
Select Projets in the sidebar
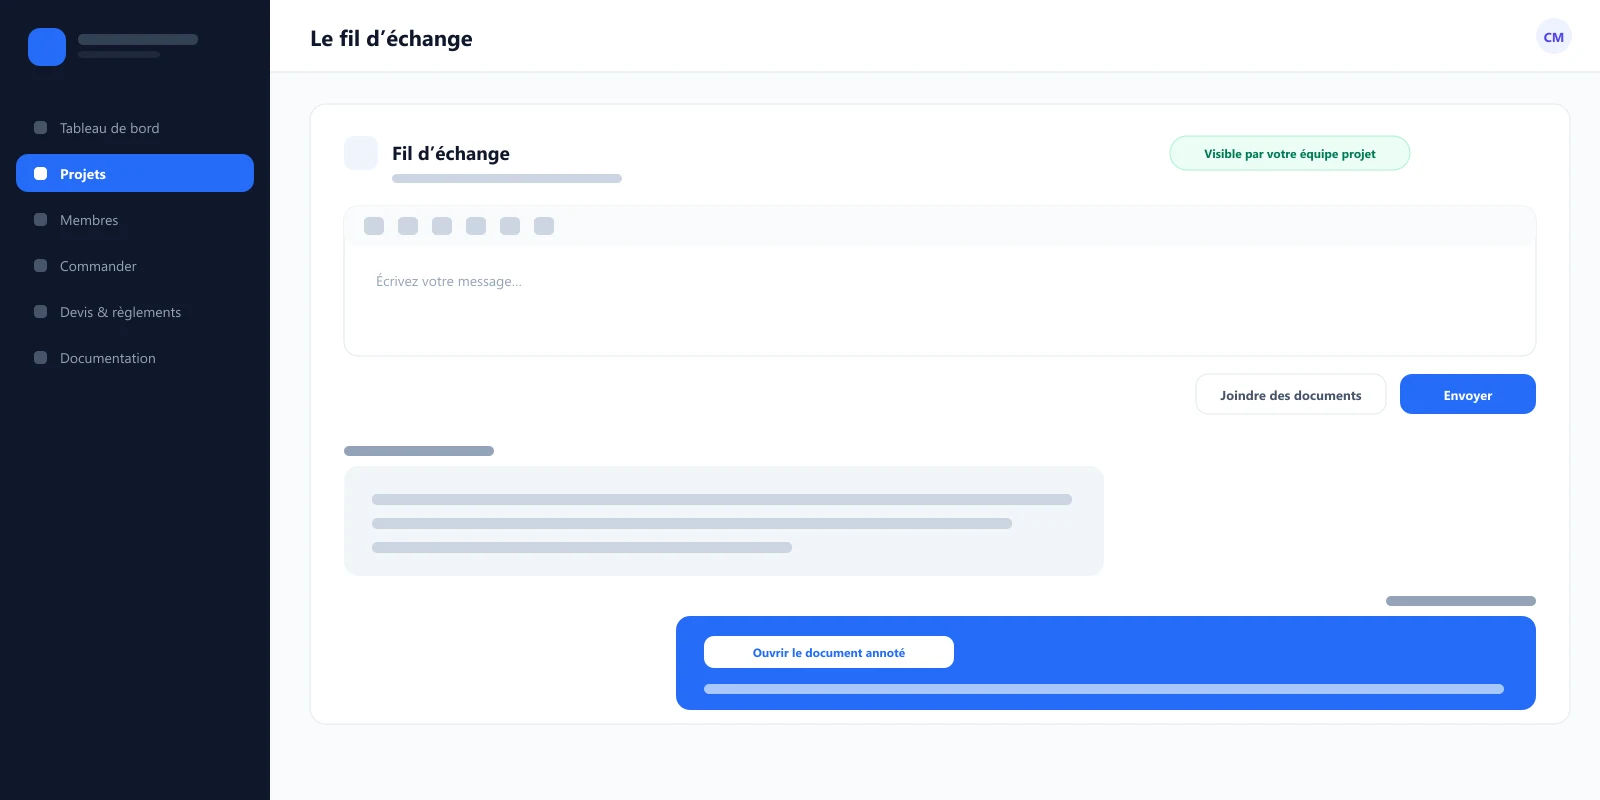[135, 174]
